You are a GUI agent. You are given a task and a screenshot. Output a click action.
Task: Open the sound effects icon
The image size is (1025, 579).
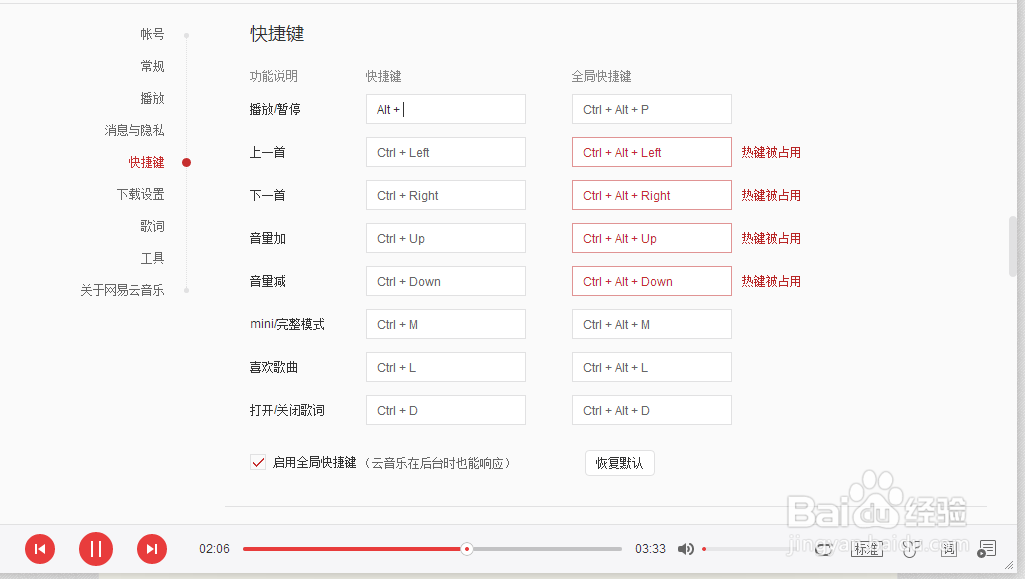[x=909, y=549]
